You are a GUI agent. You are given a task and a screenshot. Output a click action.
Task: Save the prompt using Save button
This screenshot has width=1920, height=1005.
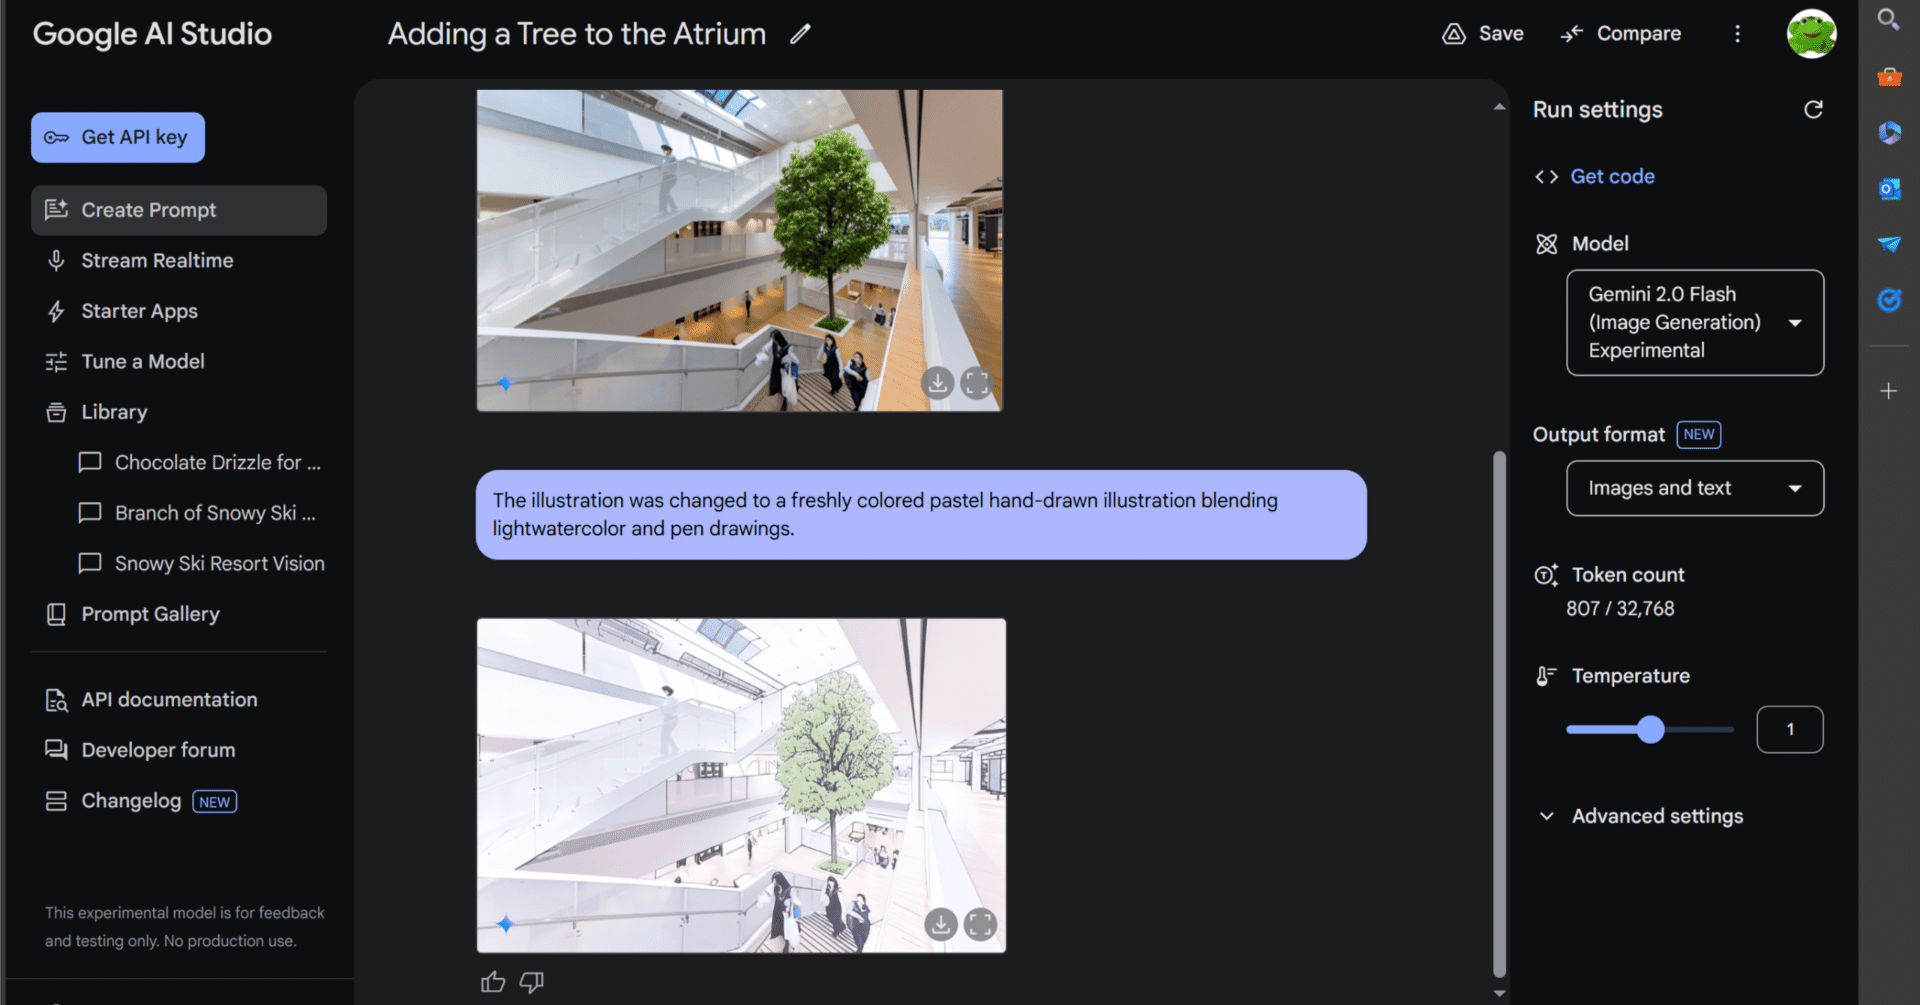(x=1483, y=34)
